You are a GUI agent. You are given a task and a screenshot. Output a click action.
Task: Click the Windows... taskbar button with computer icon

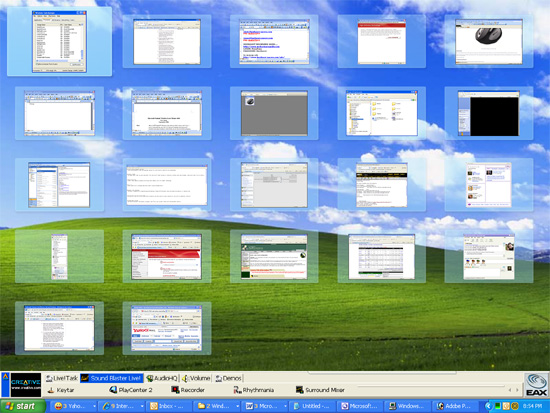tap(408, 406)
